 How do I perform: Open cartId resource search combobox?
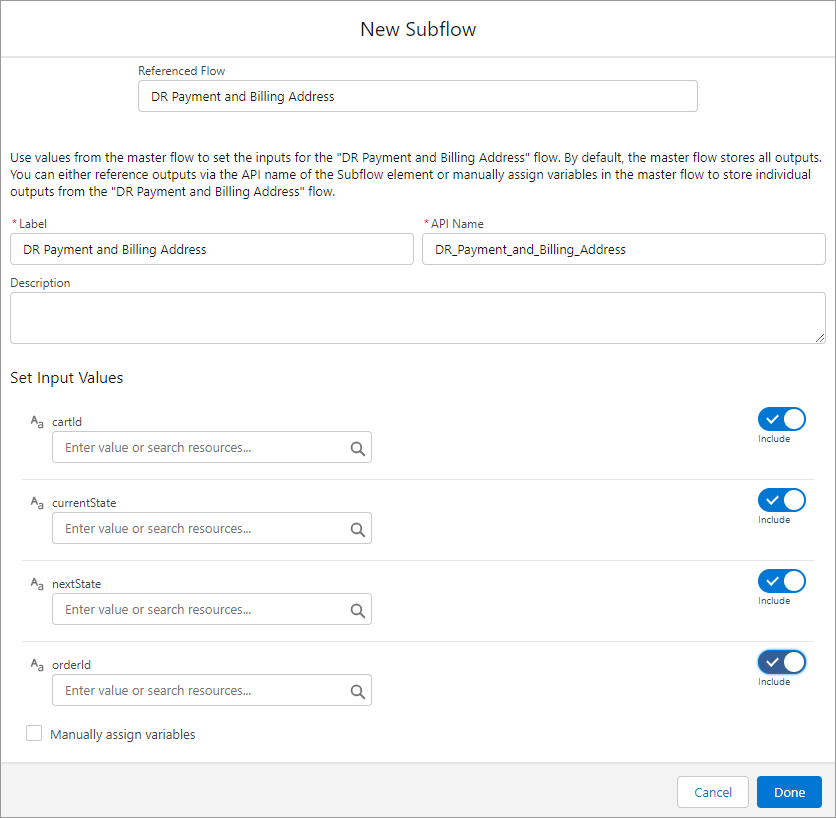200,448
